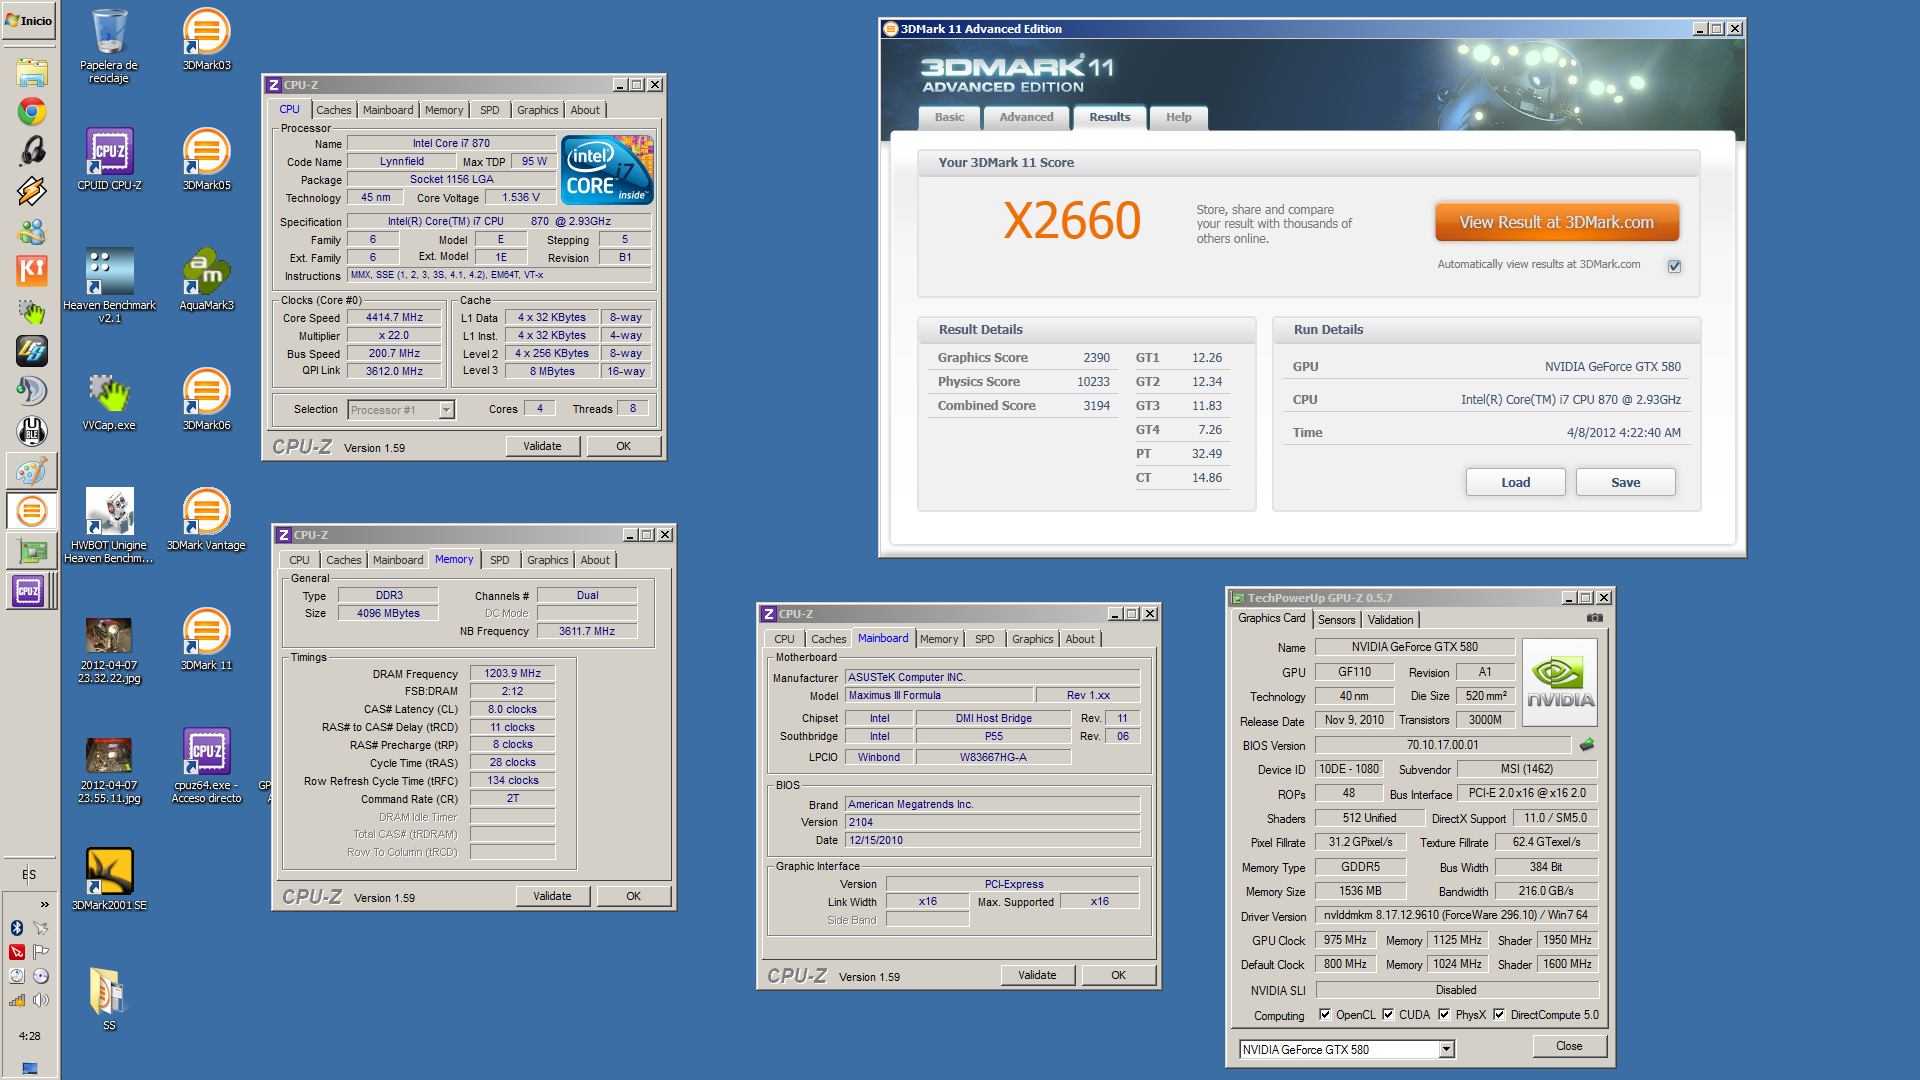
Task: Launch CPUID CPU-Z desktop icon
Action: pyautogui.click(x=109, y=159)
